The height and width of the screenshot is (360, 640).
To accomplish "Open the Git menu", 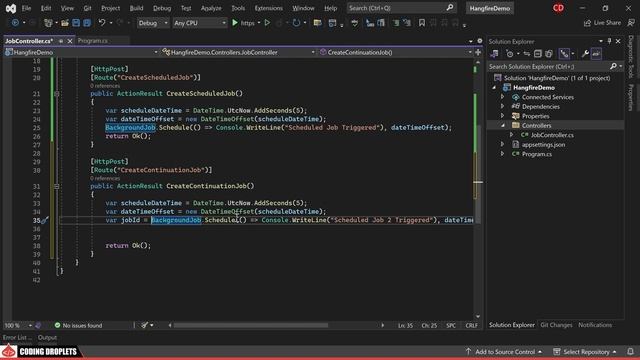I will [x=87, y=8].
